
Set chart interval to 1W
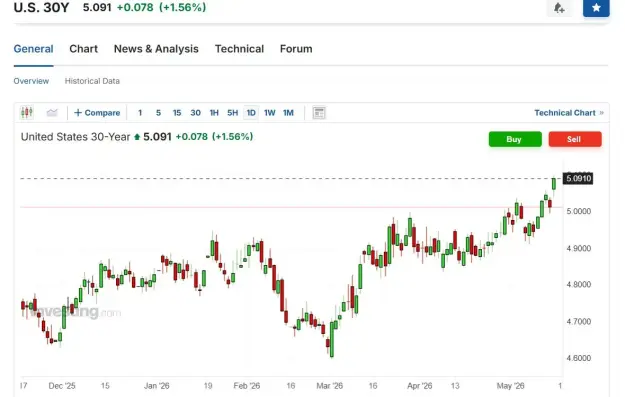coord(269,113)
